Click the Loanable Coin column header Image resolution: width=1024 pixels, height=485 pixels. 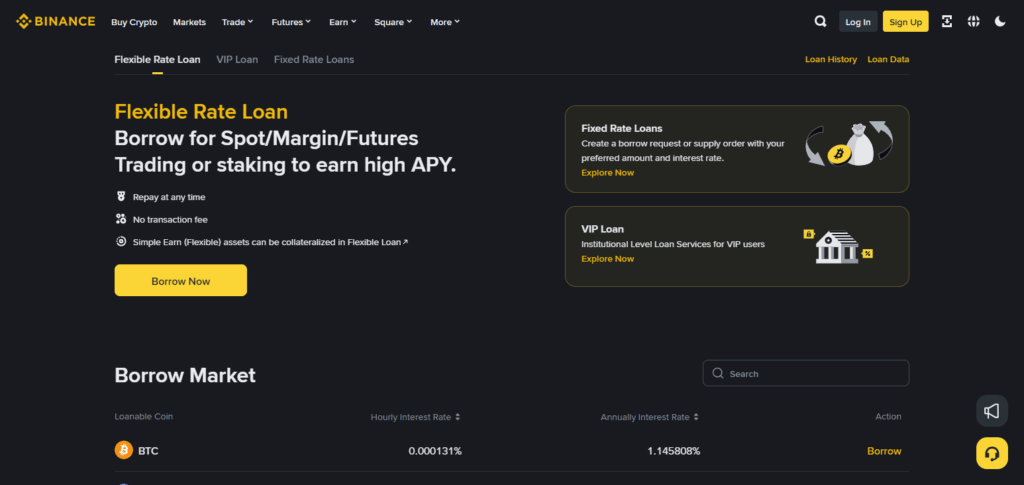144,416
